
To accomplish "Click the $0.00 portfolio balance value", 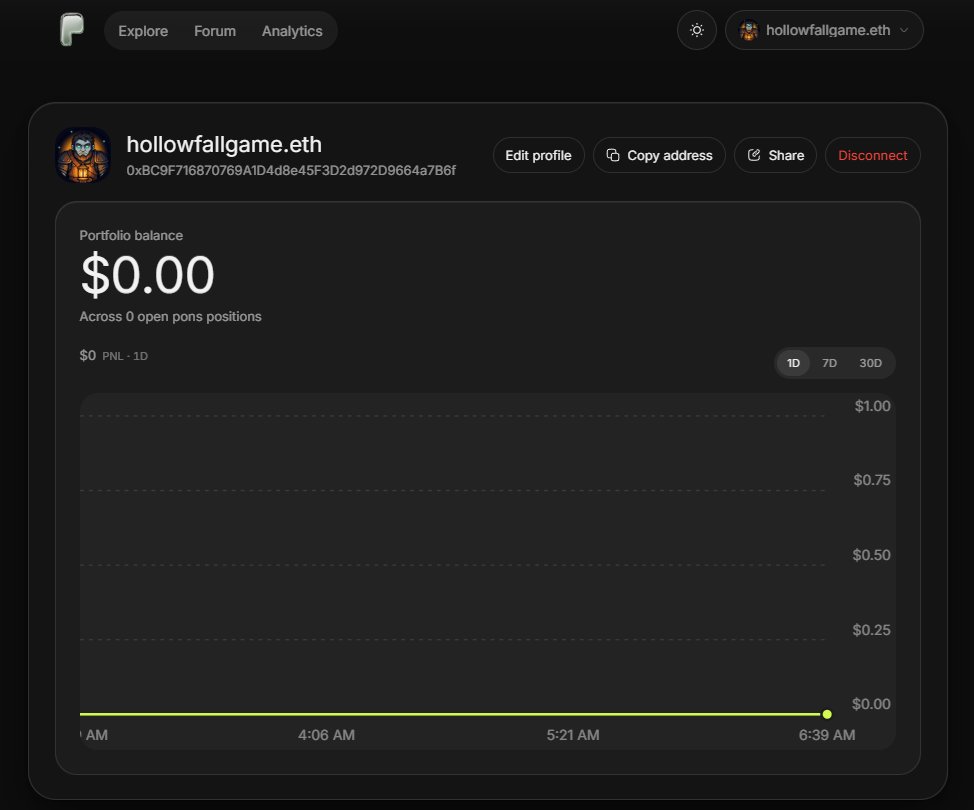I will click(x=147, y=275).
